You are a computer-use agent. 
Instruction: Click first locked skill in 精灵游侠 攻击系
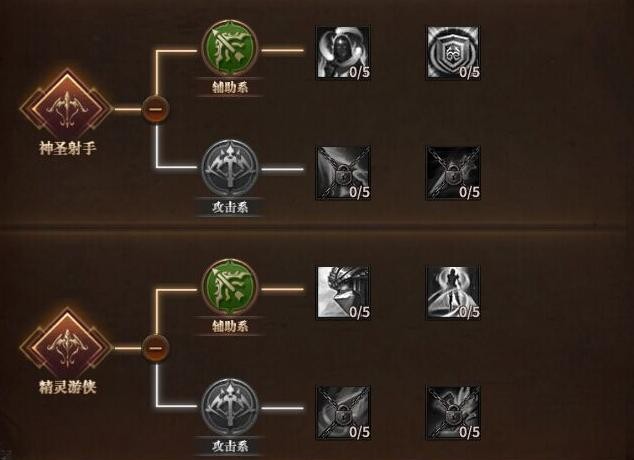[343, 413]
